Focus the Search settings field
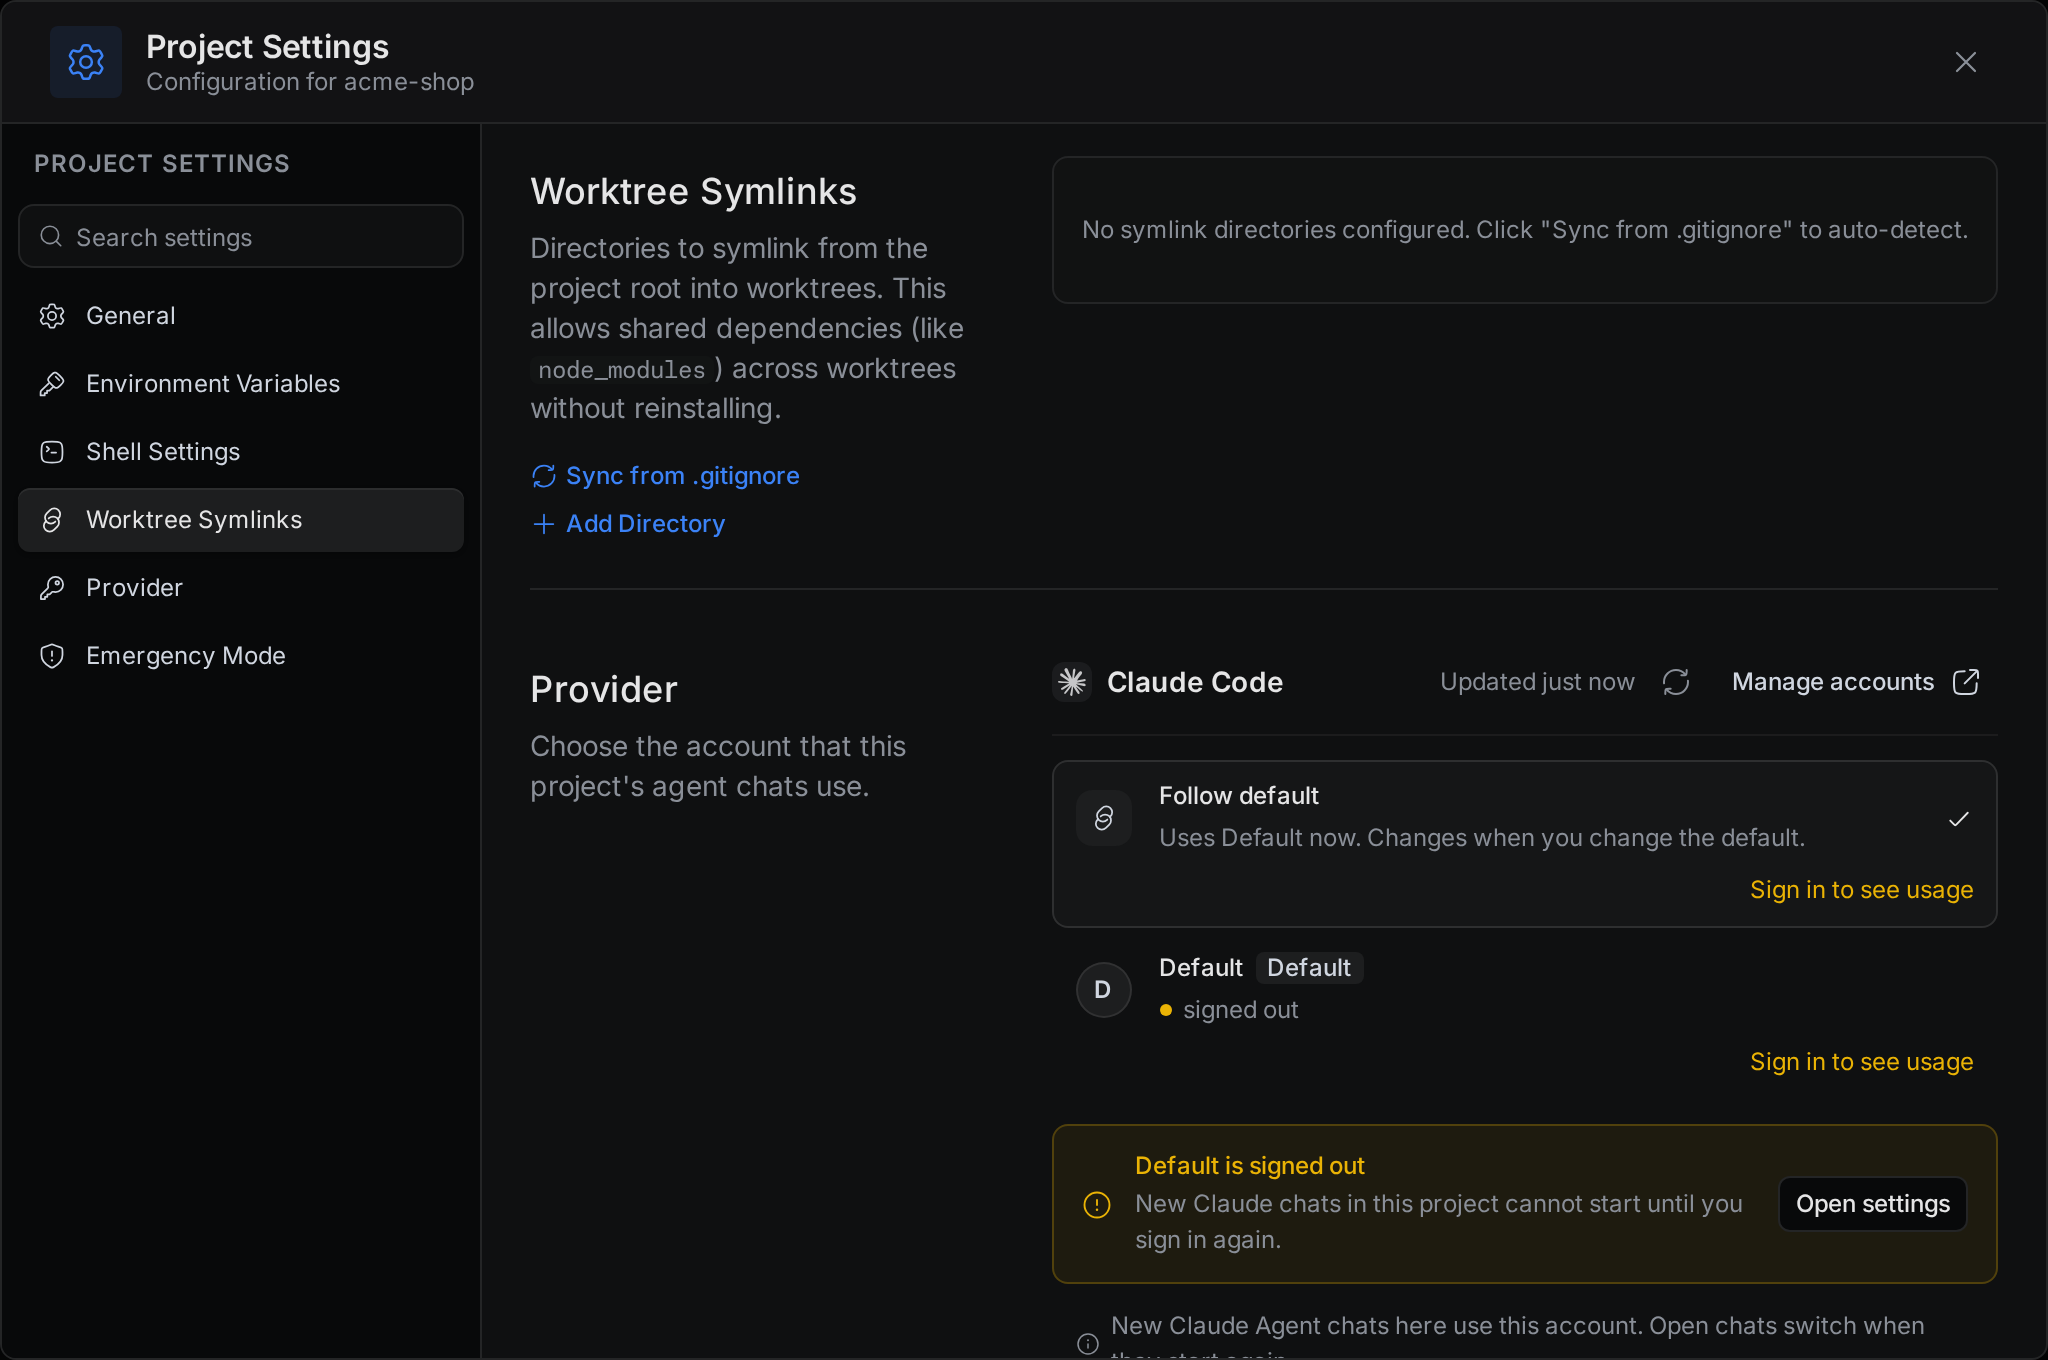 pyautogui.click(x=241, y=237)
